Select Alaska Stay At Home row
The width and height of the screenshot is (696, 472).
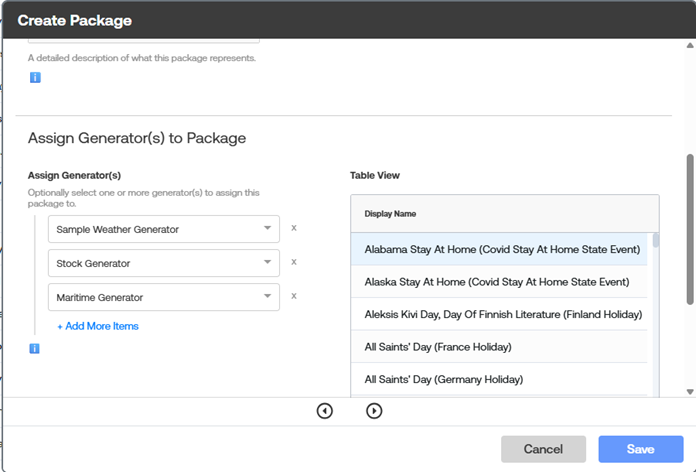pyautogui.click(x=499, y=282)
